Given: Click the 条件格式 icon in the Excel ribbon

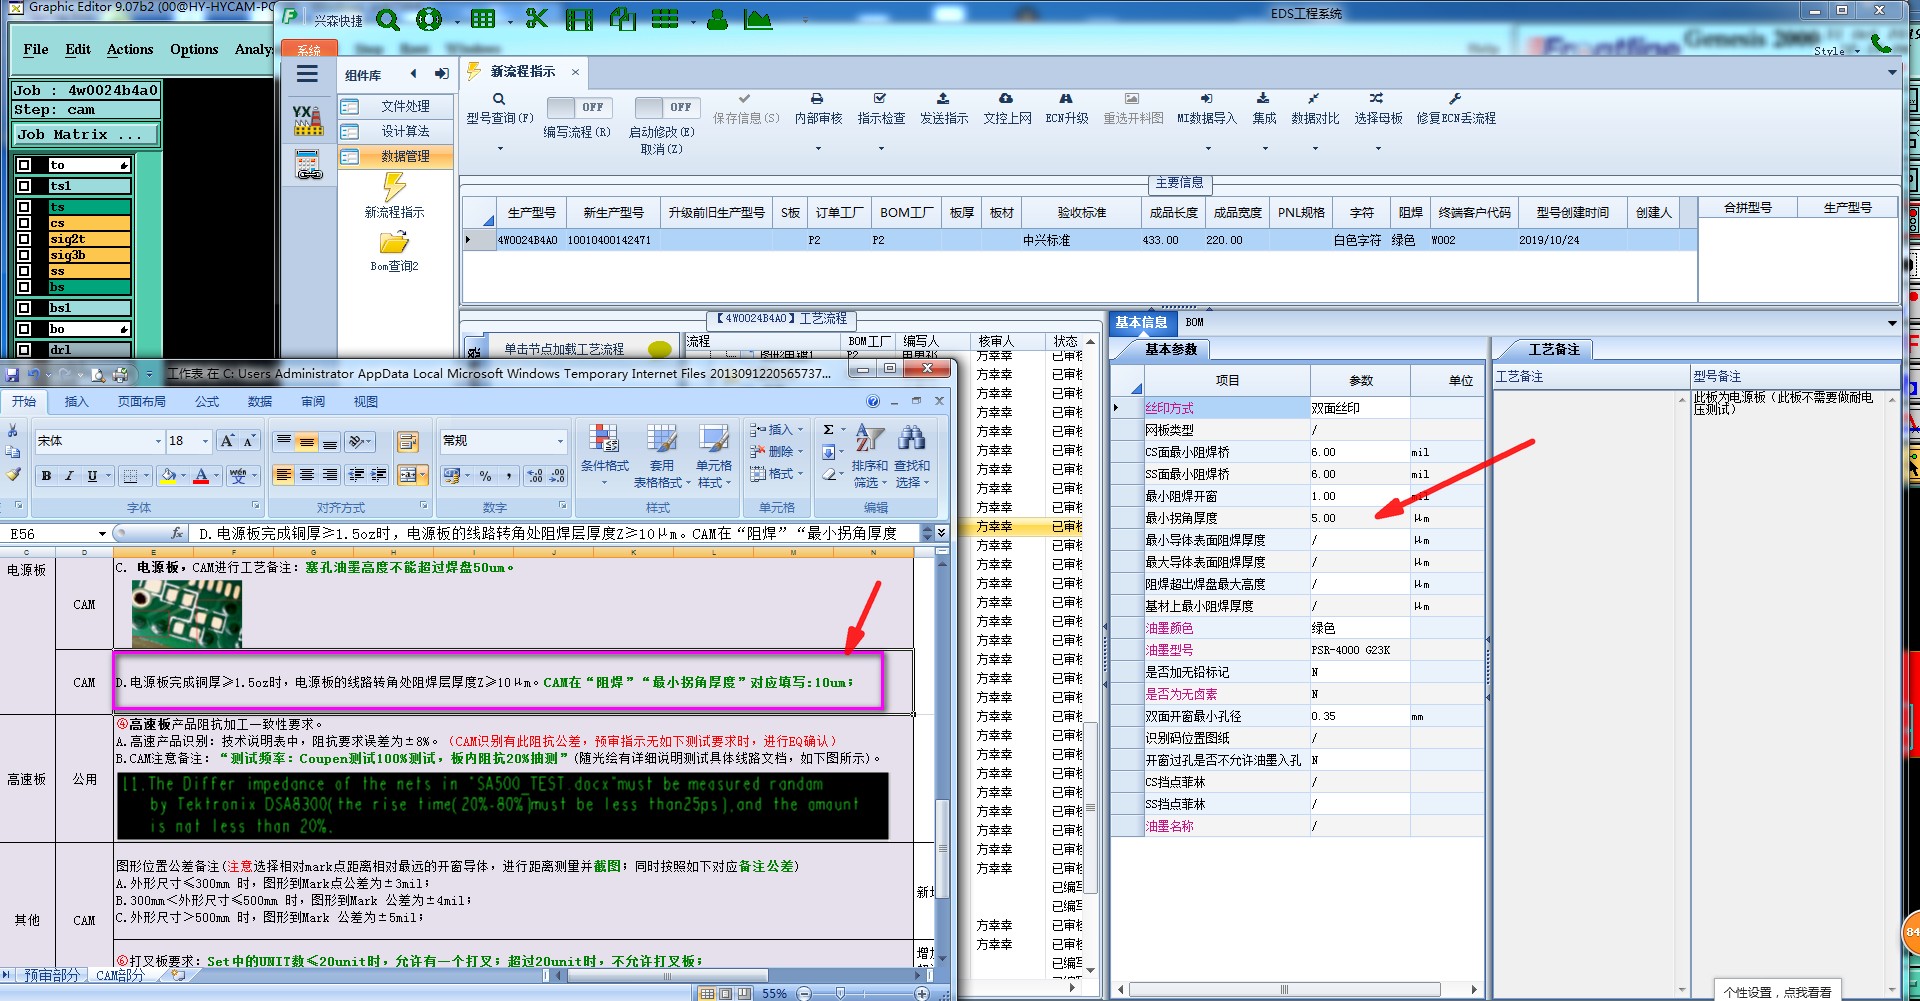Looking at the screenshot, I should (x=603, y=438).
